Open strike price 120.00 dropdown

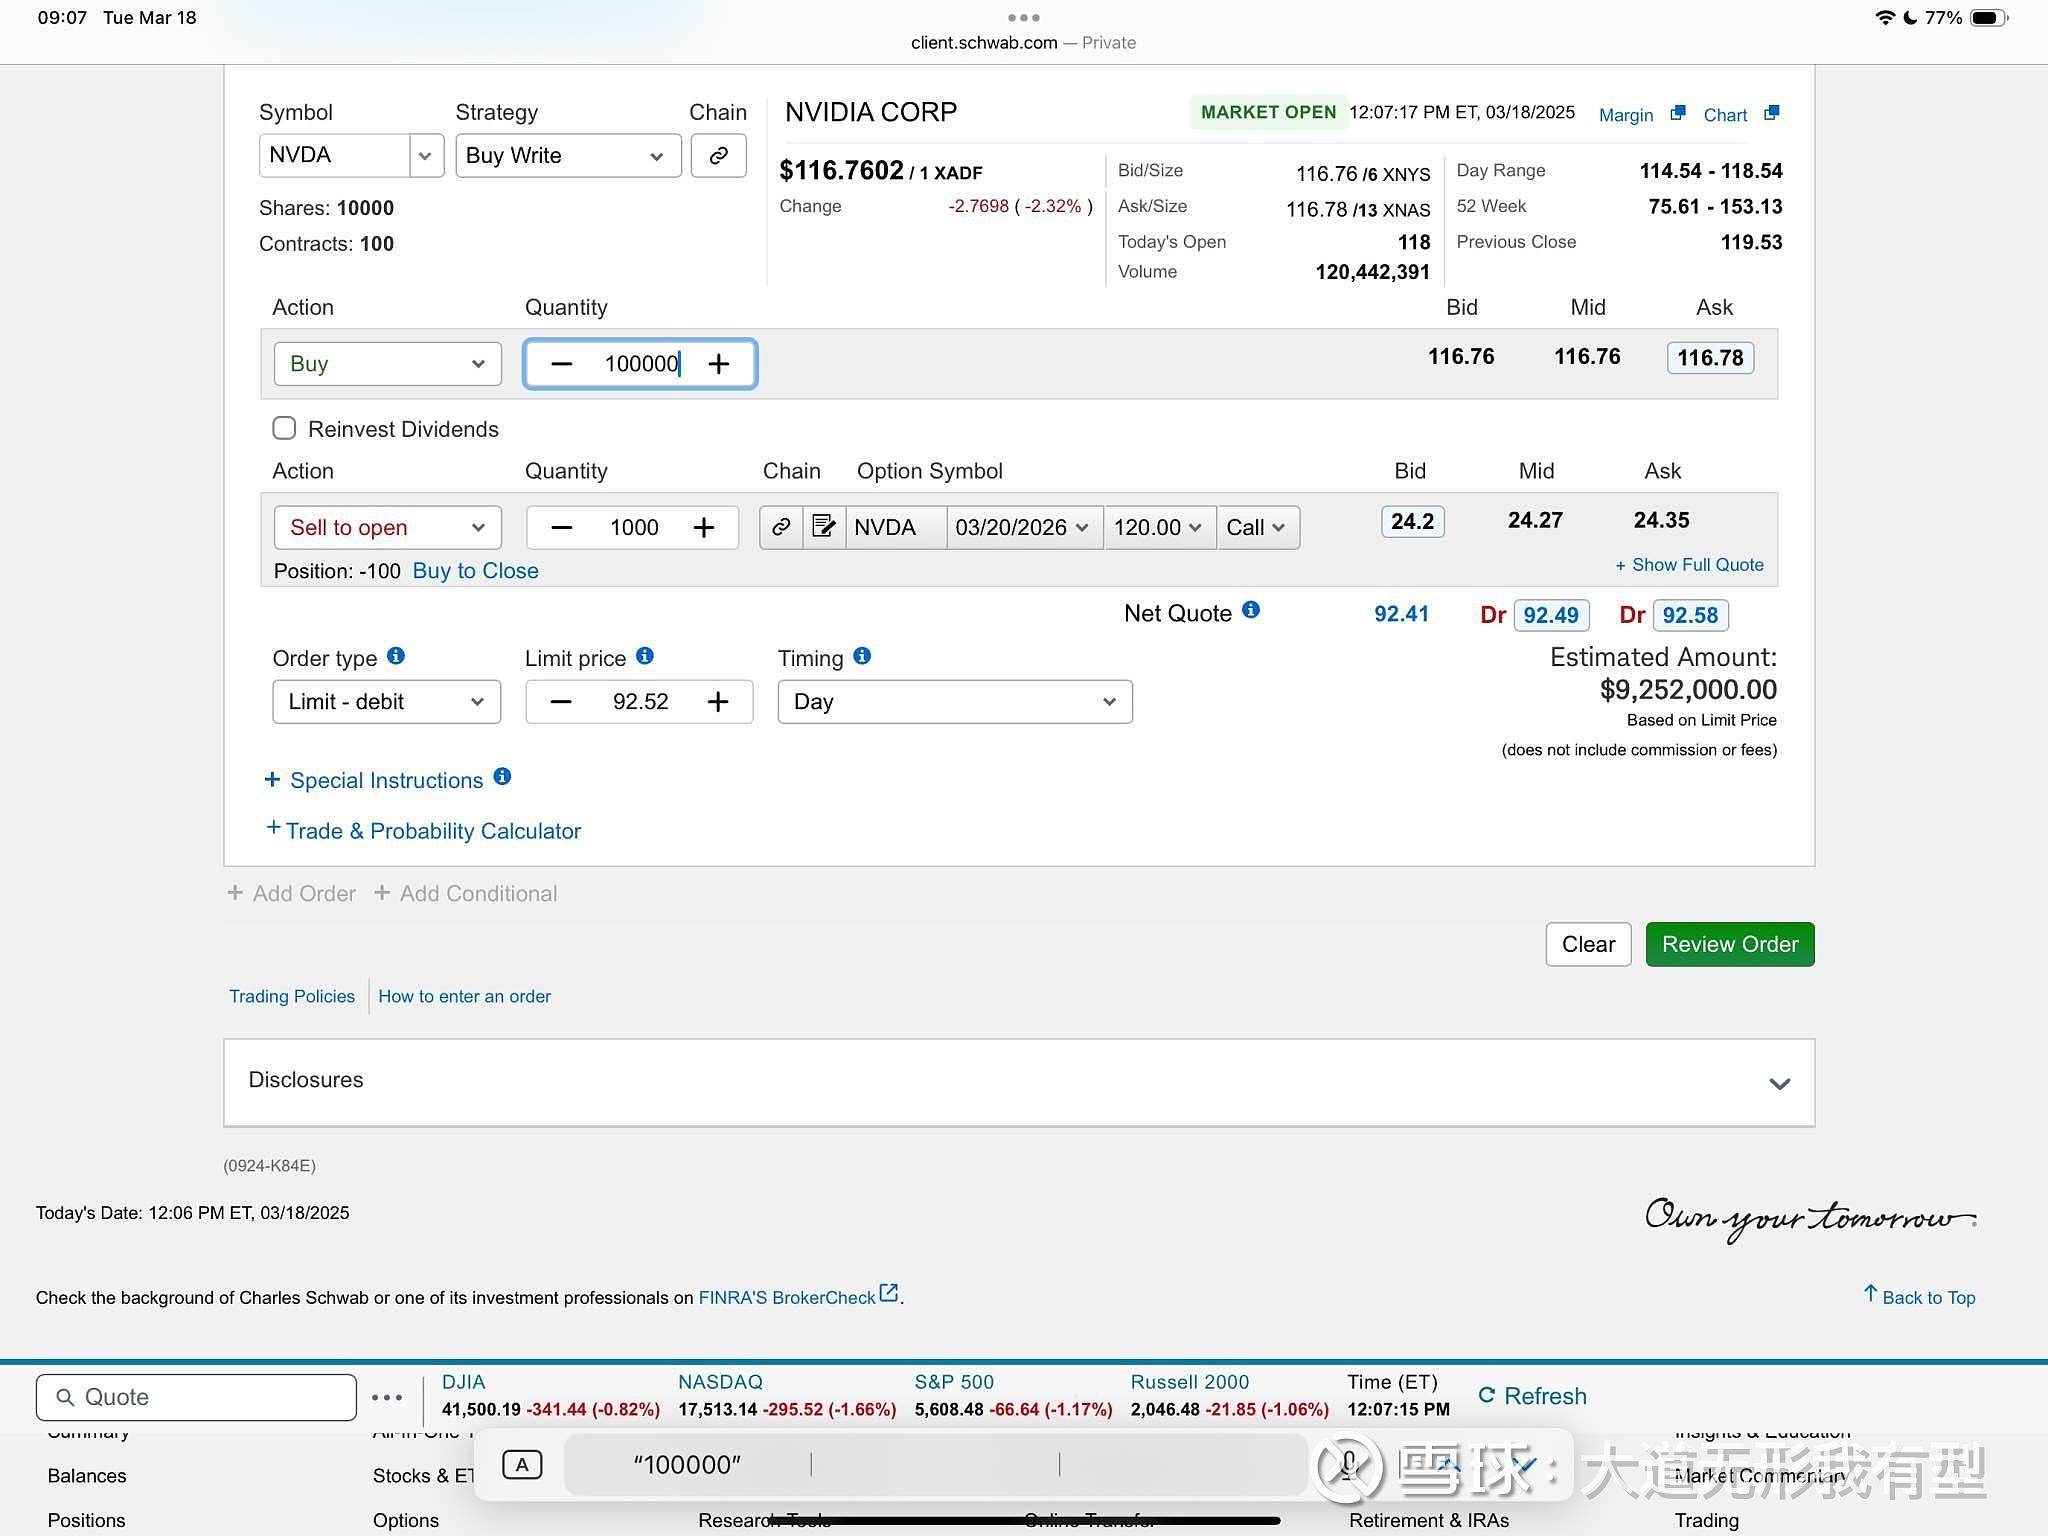click(1160, 527)
